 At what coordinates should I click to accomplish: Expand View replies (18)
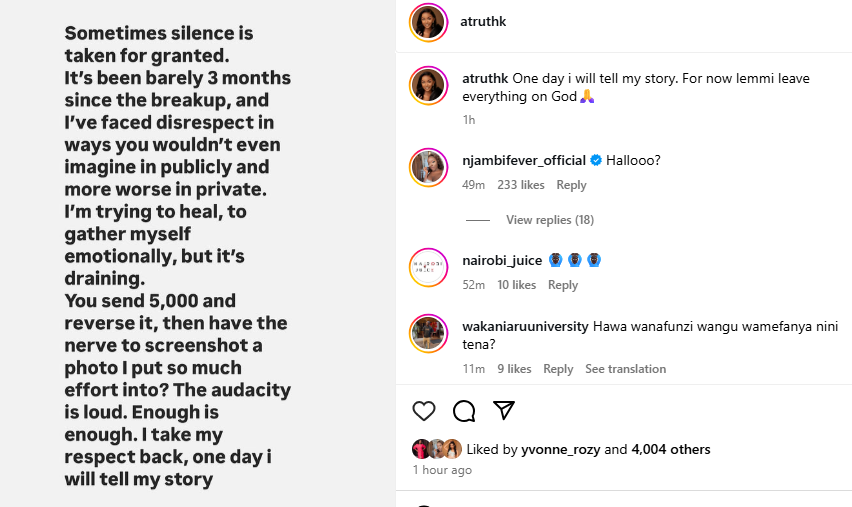click(550, 220)
